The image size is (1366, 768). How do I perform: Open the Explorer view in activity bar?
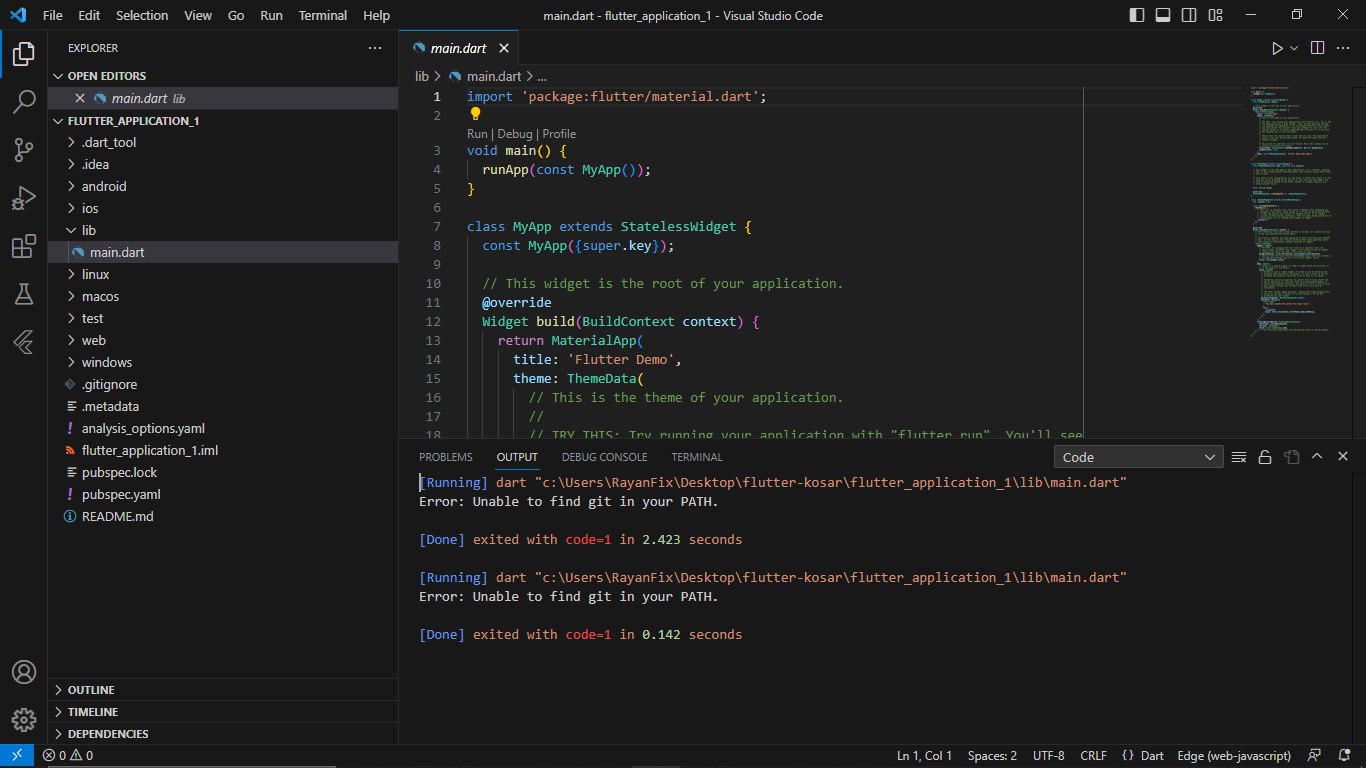coord(24,56)
